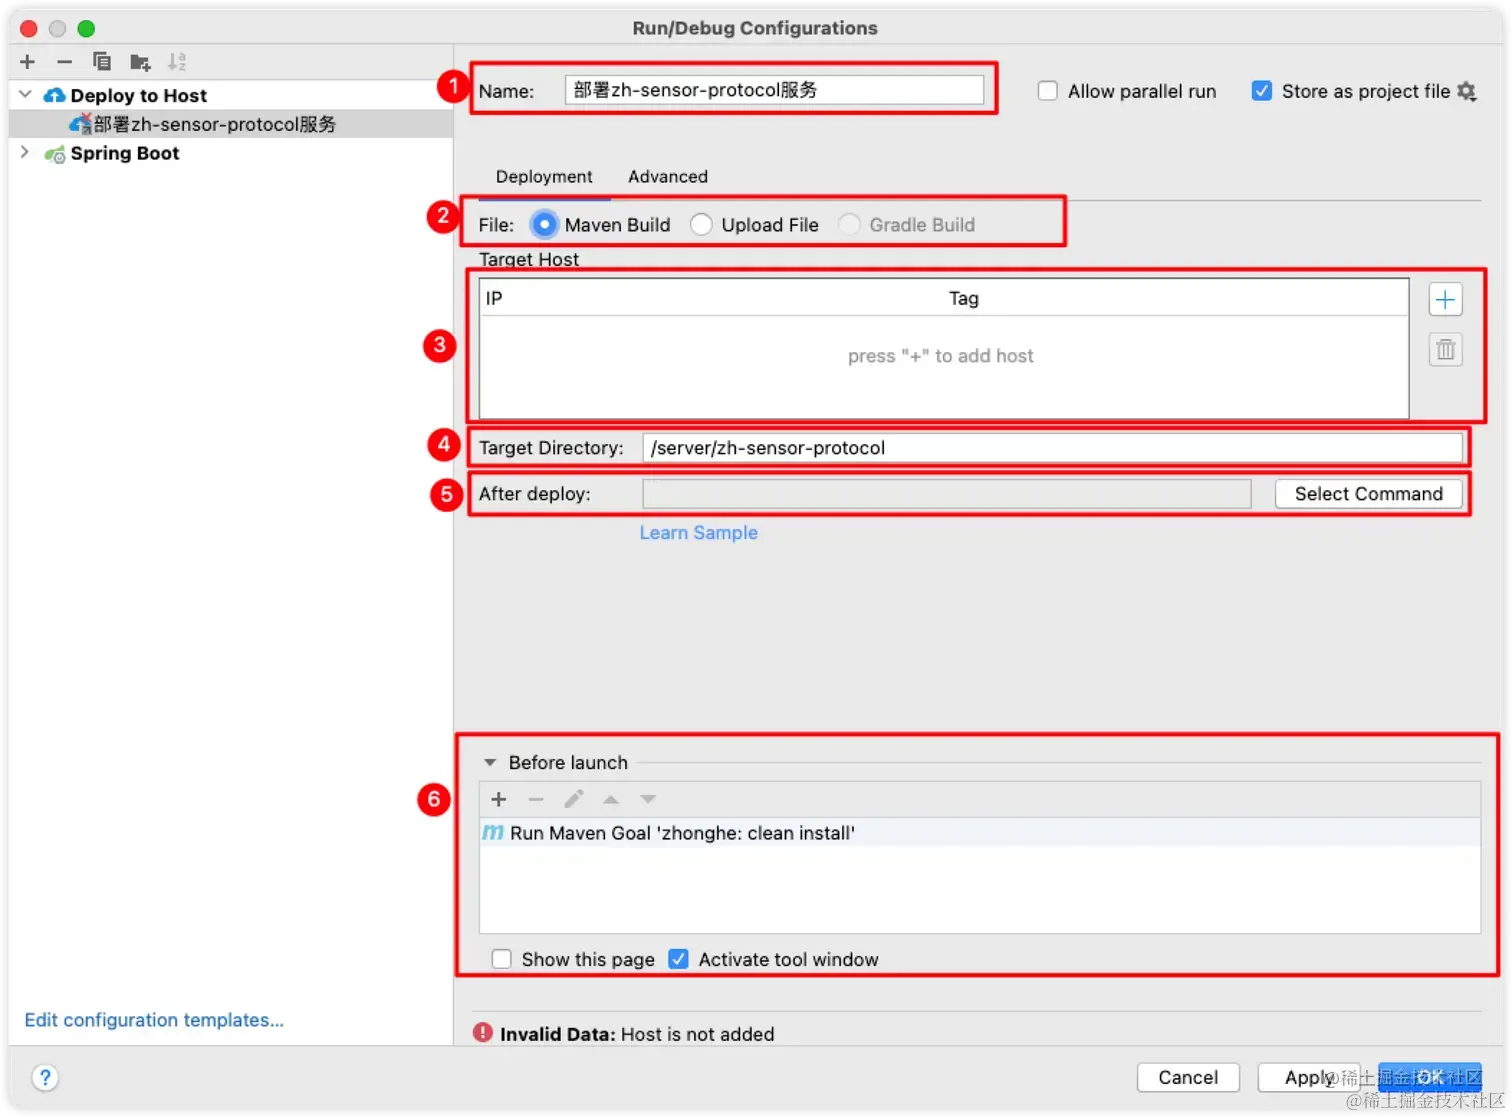Image resolution: width=1512 pixels, height=1117 pixels.
Task: Select the Spring Boot tree label
Action: click(x=125, y=153)
